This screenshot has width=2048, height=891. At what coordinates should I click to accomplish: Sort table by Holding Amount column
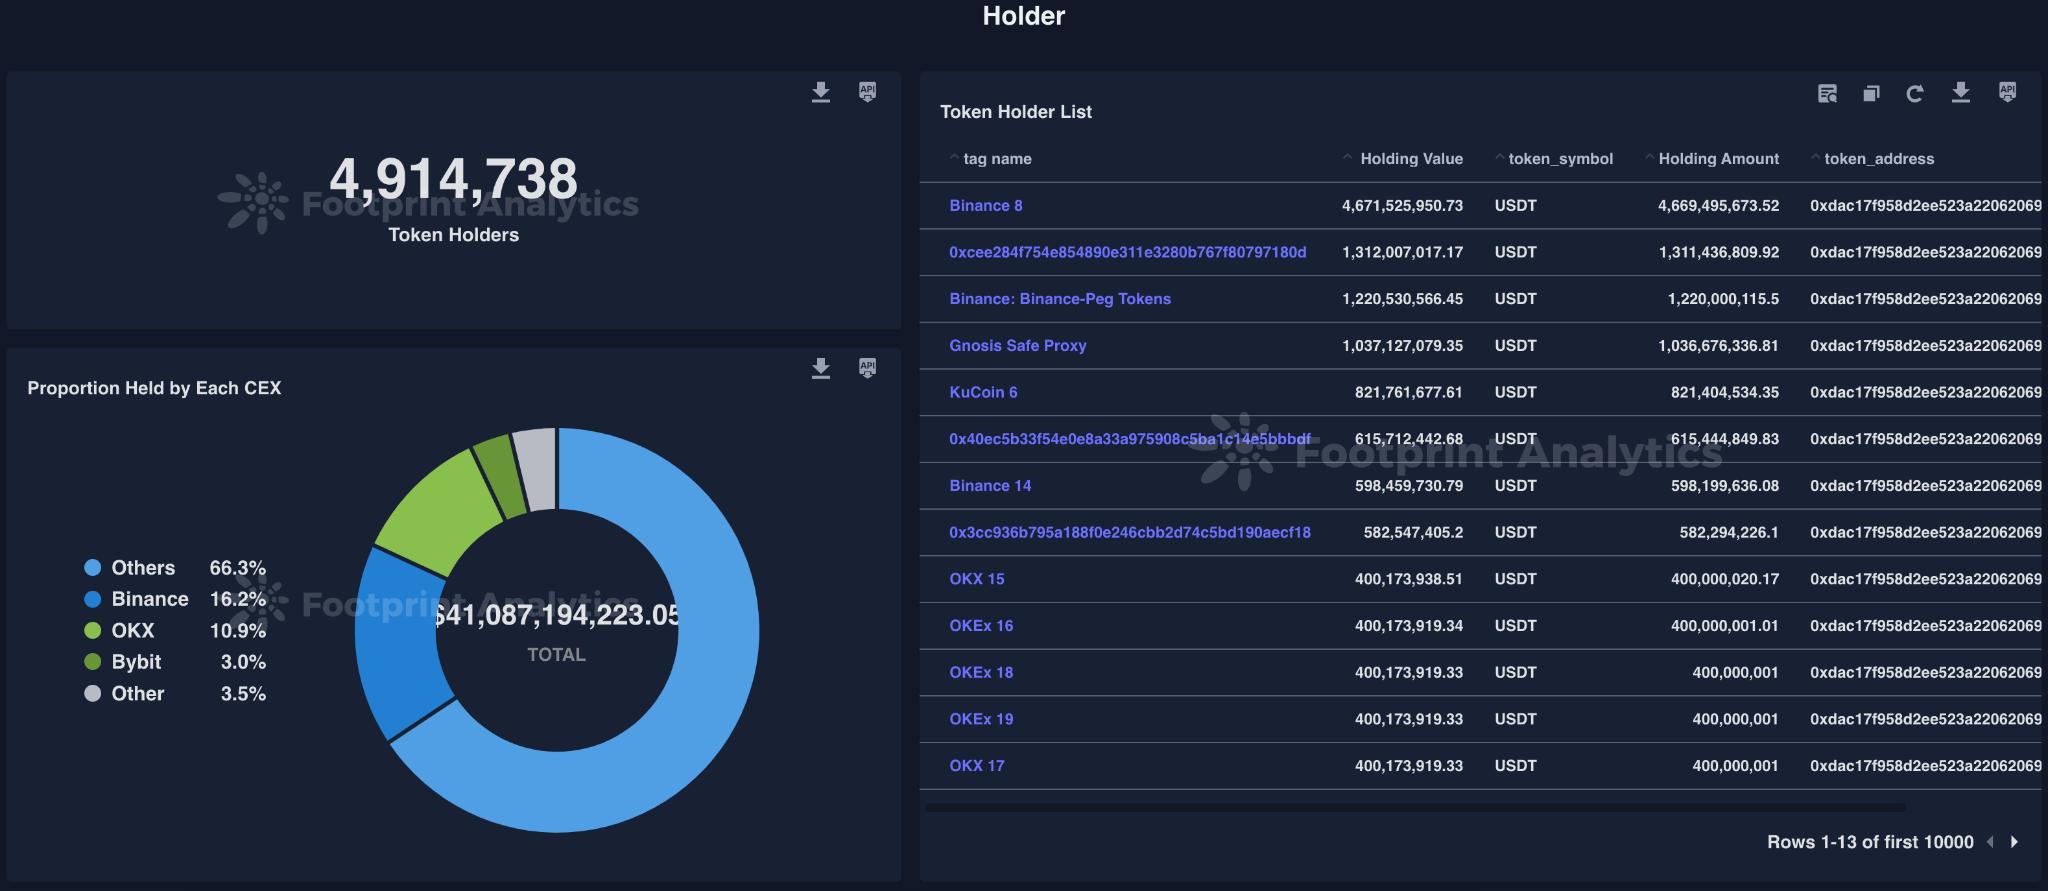click(x=1718, y=159)
